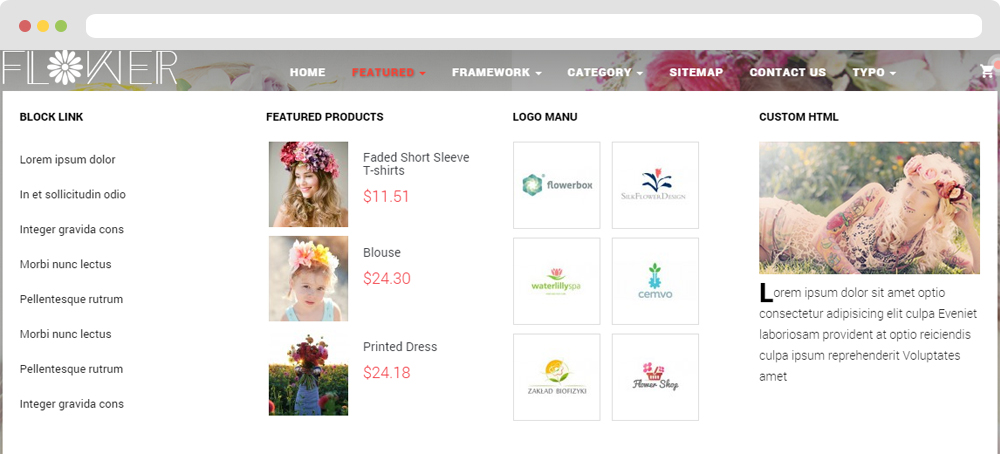The width and height of the screenshot is (1000, 454).
Task: Click the browser address bar
Action: tap(534, 26)
